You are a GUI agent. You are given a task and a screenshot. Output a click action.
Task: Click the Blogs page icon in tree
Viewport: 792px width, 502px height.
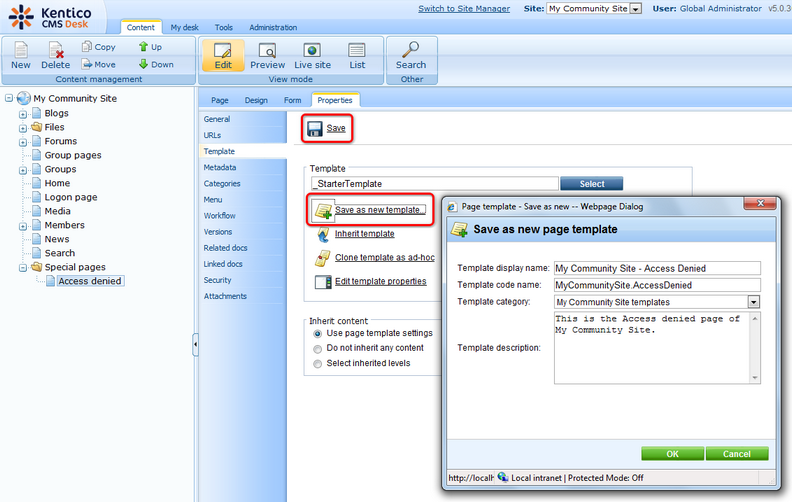36,113
